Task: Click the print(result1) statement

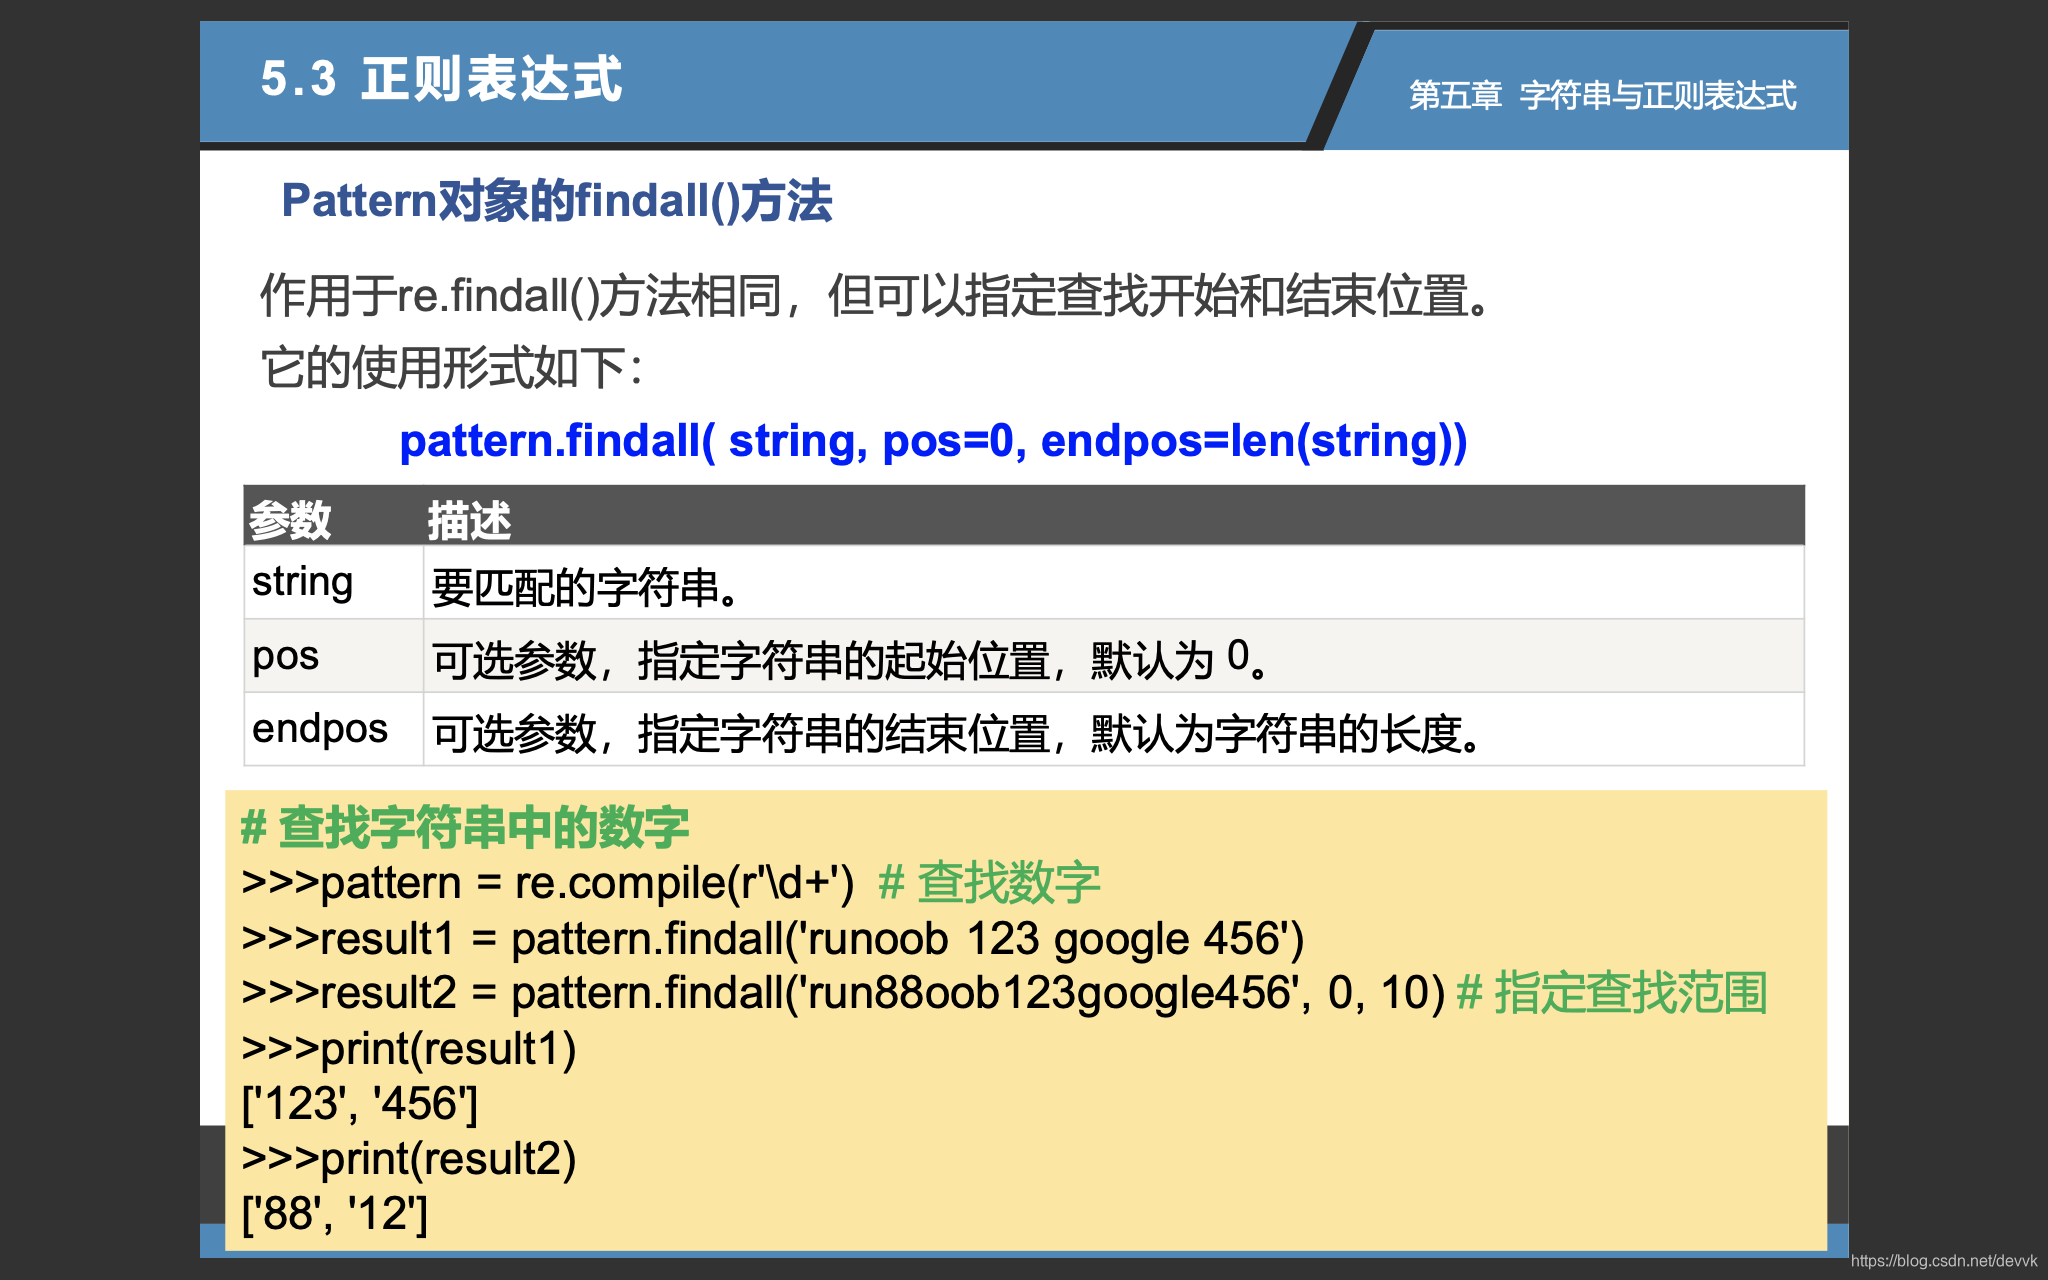Action: (407, 1048)
